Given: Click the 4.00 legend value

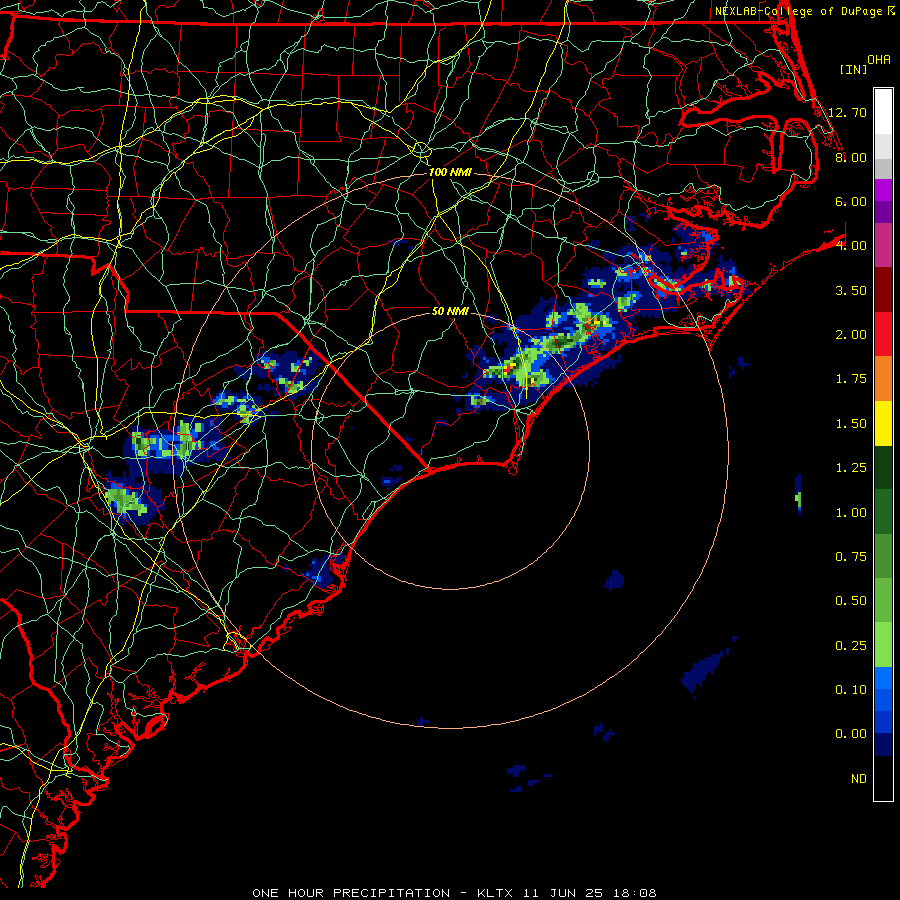Looking at the screenshot, I should pyautogui.click(x=851, y=246).
